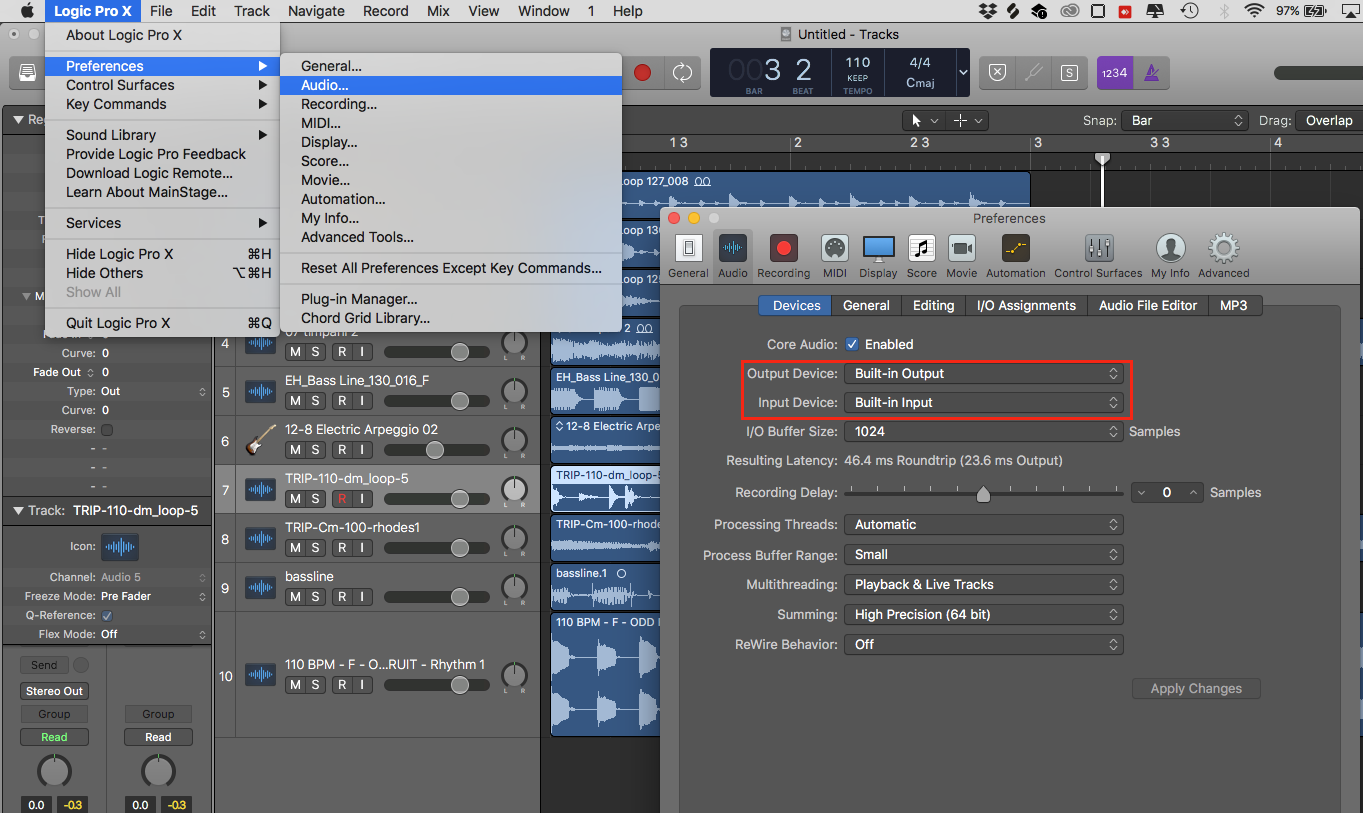Click tempo 110 display in LCD
1363x813 pixels.
click(x=857, y=62)
